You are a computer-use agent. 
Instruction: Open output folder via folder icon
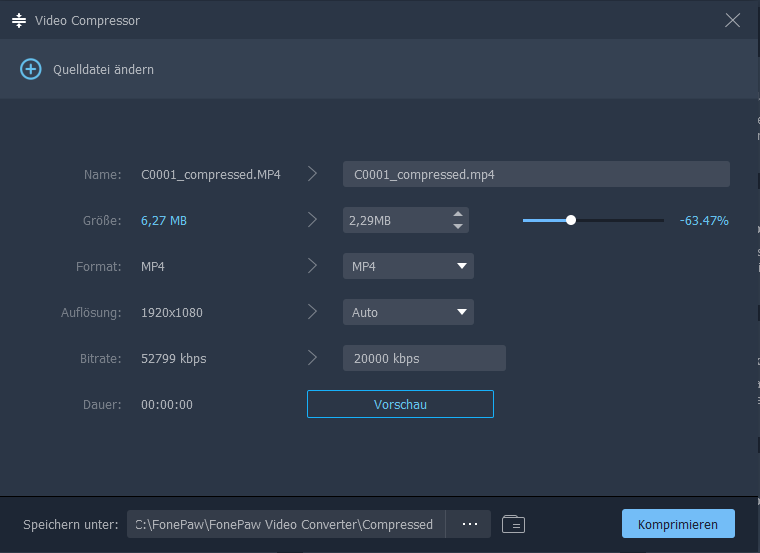513,524
